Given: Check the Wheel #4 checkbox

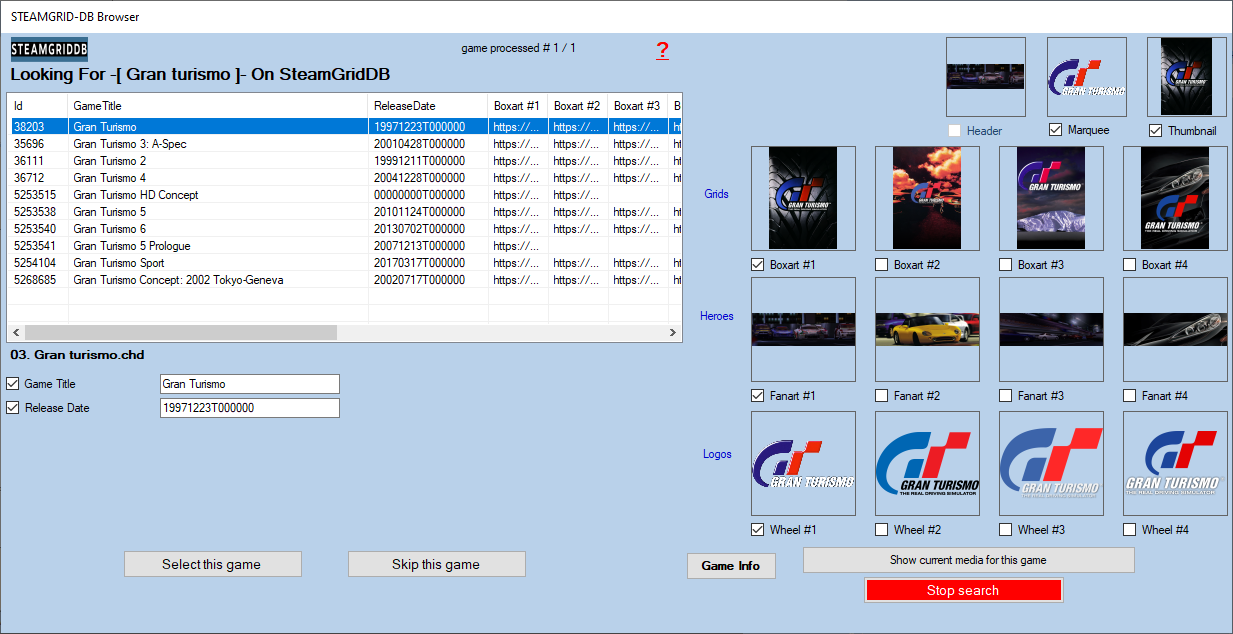Looking at the screenshot, I should pyautogui.click(x=1129, y=530).
